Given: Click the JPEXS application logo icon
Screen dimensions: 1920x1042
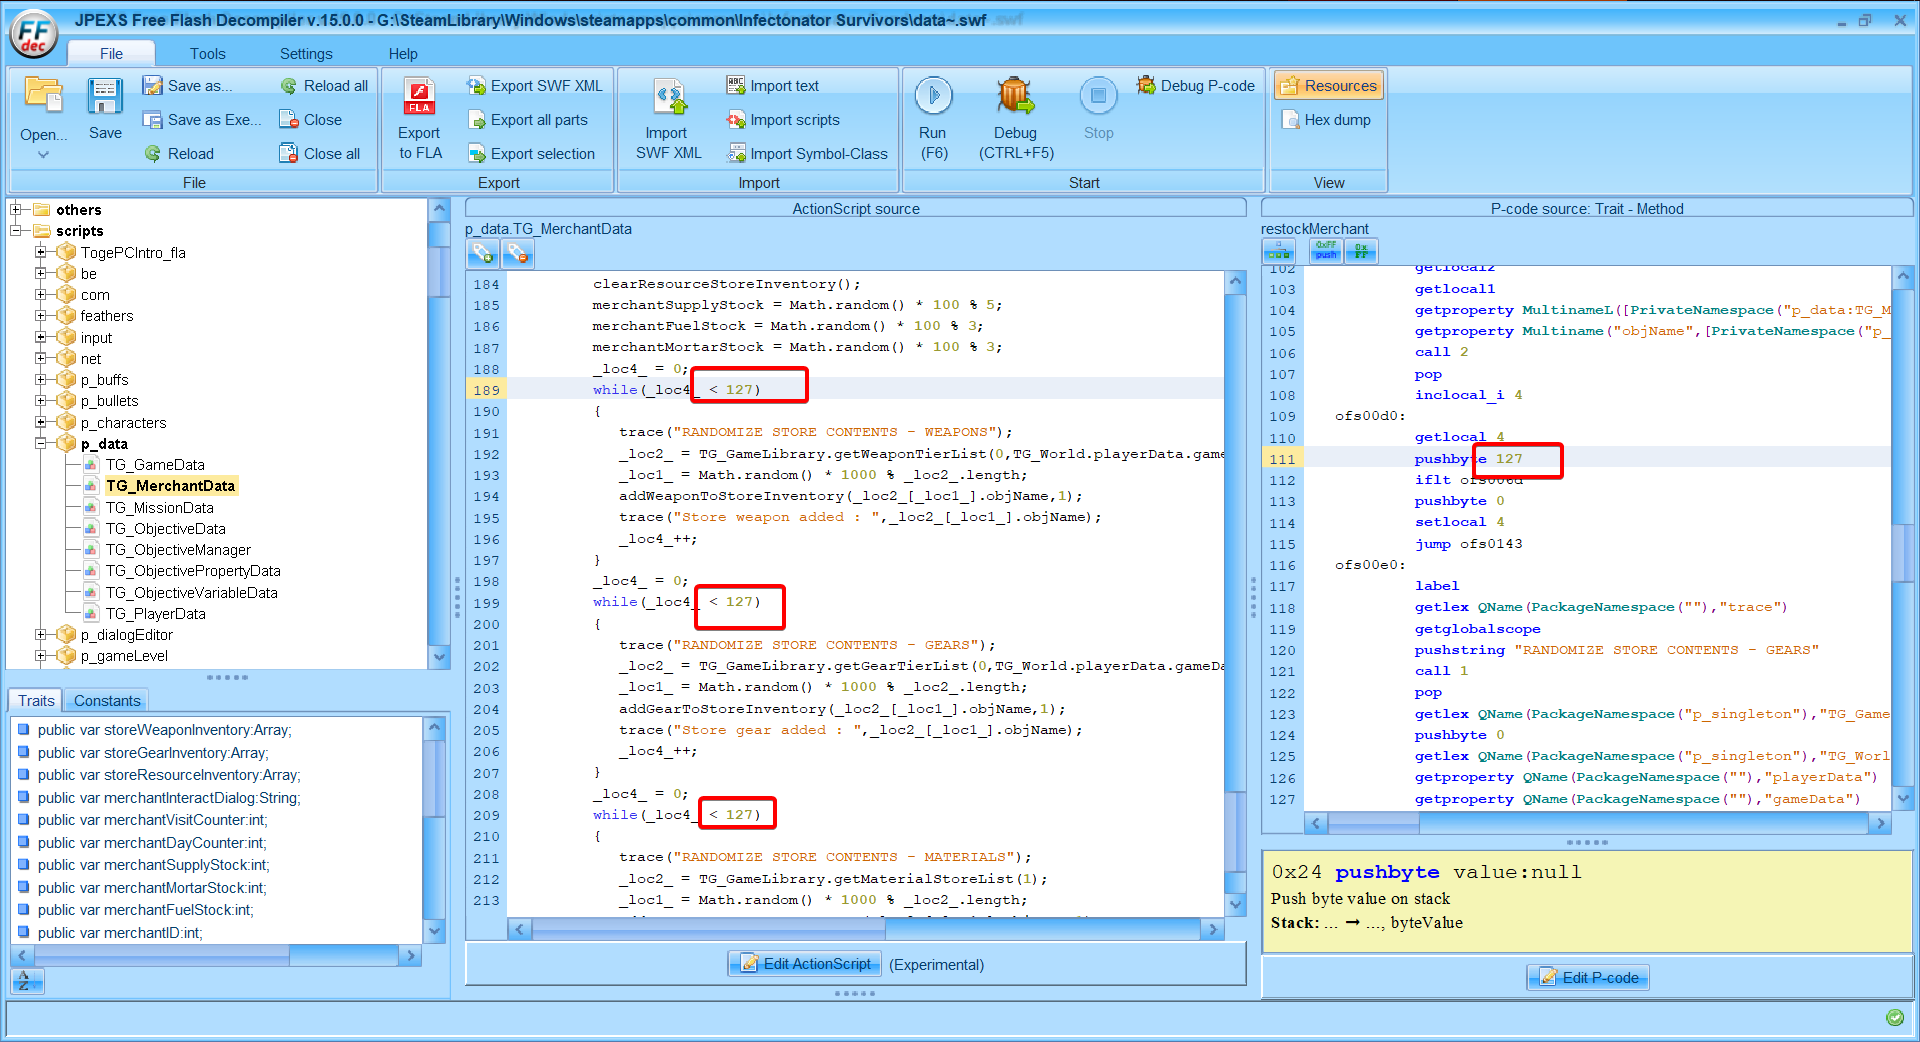Looking at the screenshot, I should (33, 33).
